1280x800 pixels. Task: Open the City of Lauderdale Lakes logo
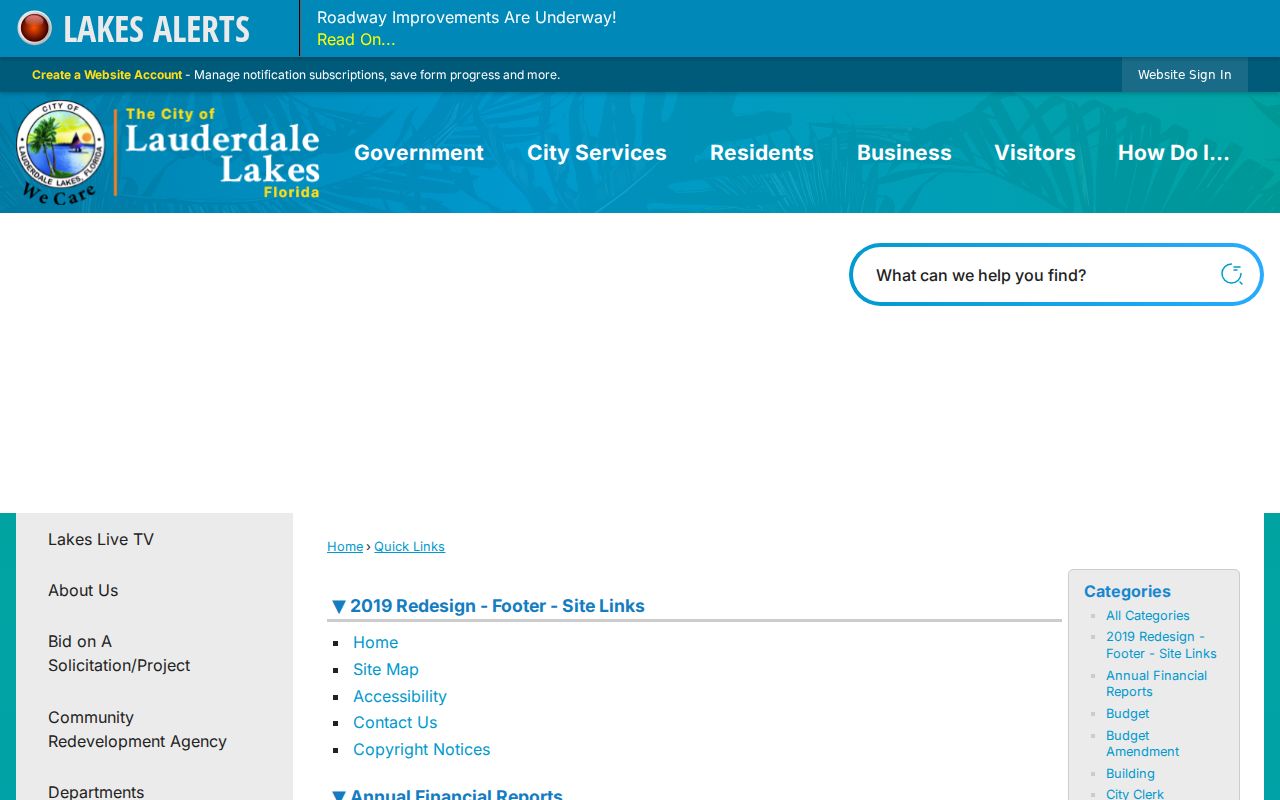pyautogui.click(x=168, y=153)
